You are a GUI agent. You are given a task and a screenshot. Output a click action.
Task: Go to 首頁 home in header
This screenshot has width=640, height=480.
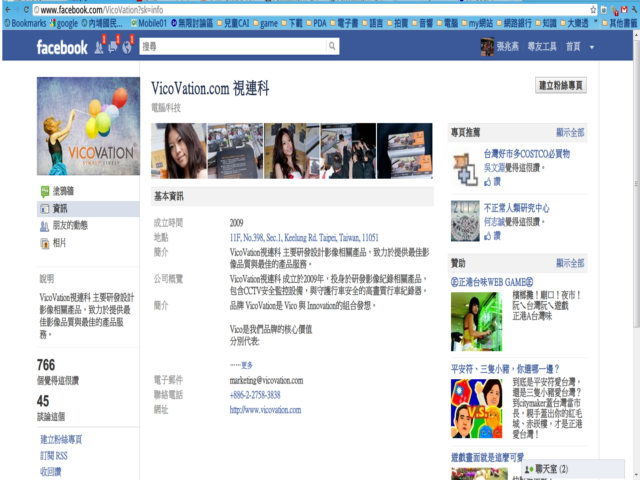573,47
